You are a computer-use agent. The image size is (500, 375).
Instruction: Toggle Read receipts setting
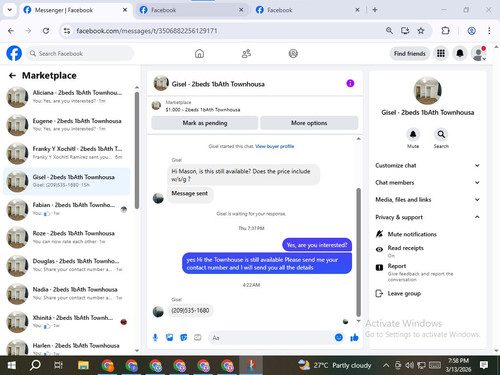405,251
